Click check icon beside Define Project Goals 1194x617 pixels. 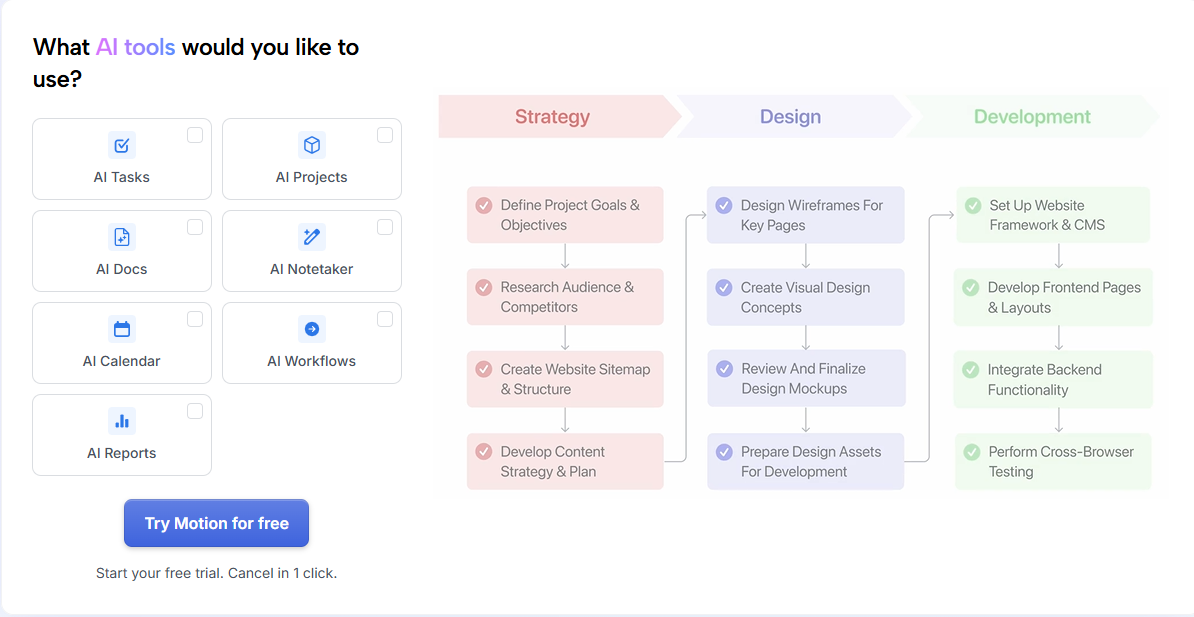[x=484, y=205]
